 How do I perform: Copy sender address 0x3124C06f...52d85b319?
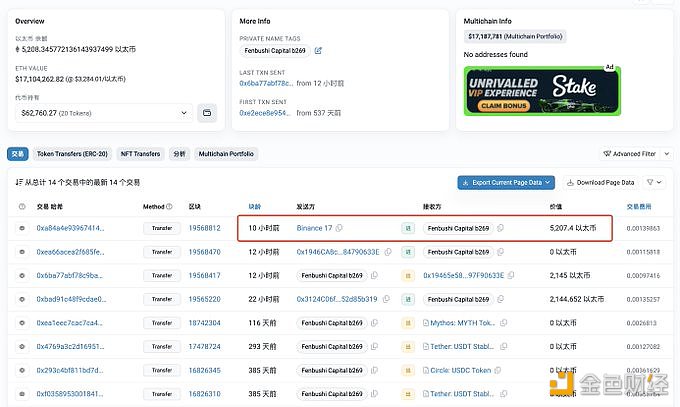click(386, 299)
